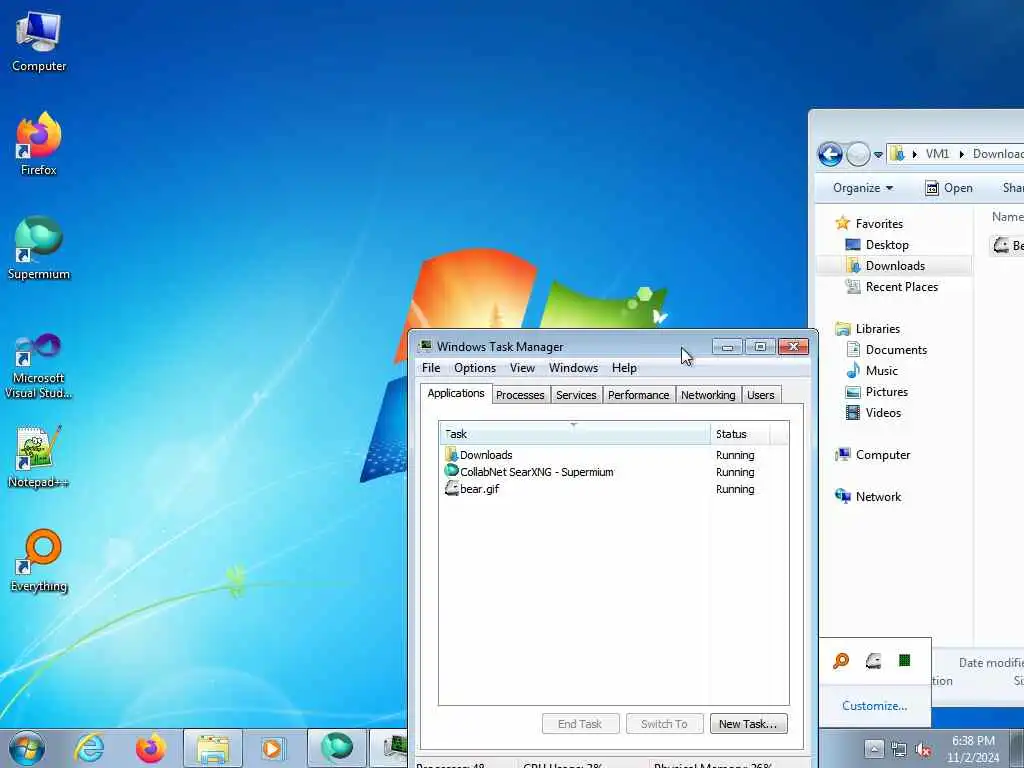The width and height of the screenshot is (1024, 768).
Task: Select Network in navigation pane
Action: tap(878, 496)
